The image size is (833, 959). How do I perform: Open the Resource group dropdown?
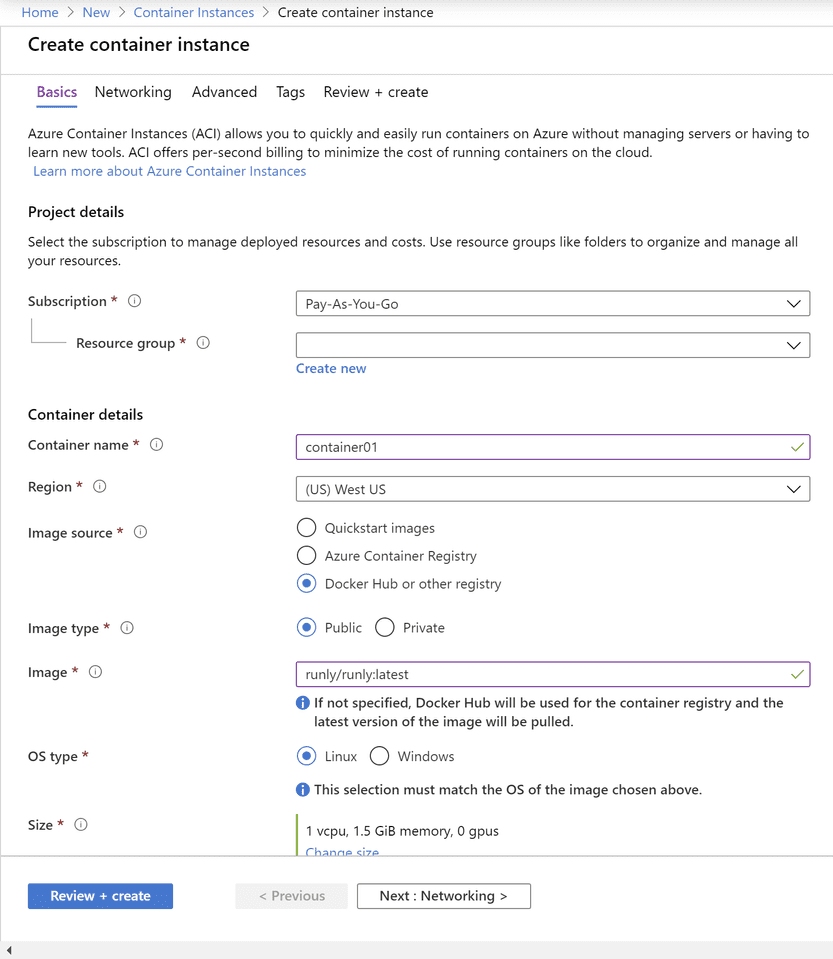(x=553, y=345)
